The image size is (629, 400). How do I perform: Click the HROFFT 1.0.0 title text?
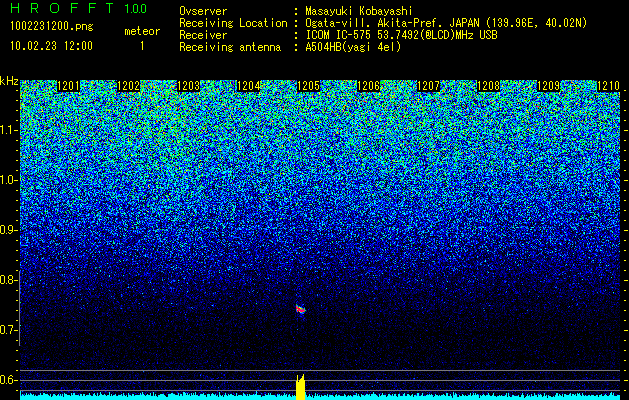pyautogui.click(x=79, y=8)
